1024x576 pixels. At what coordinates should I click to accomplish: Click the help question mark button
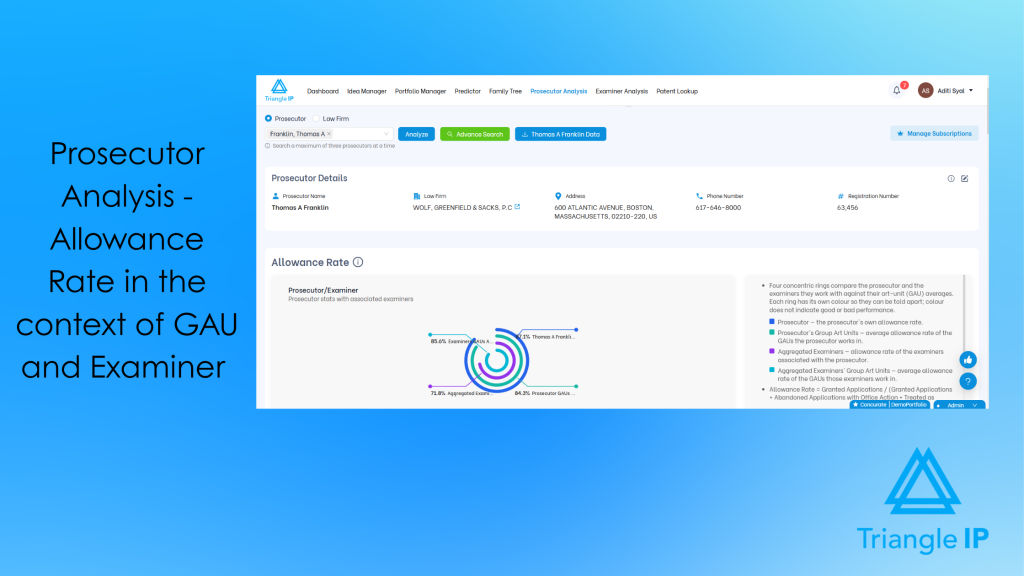click(968, 381)
